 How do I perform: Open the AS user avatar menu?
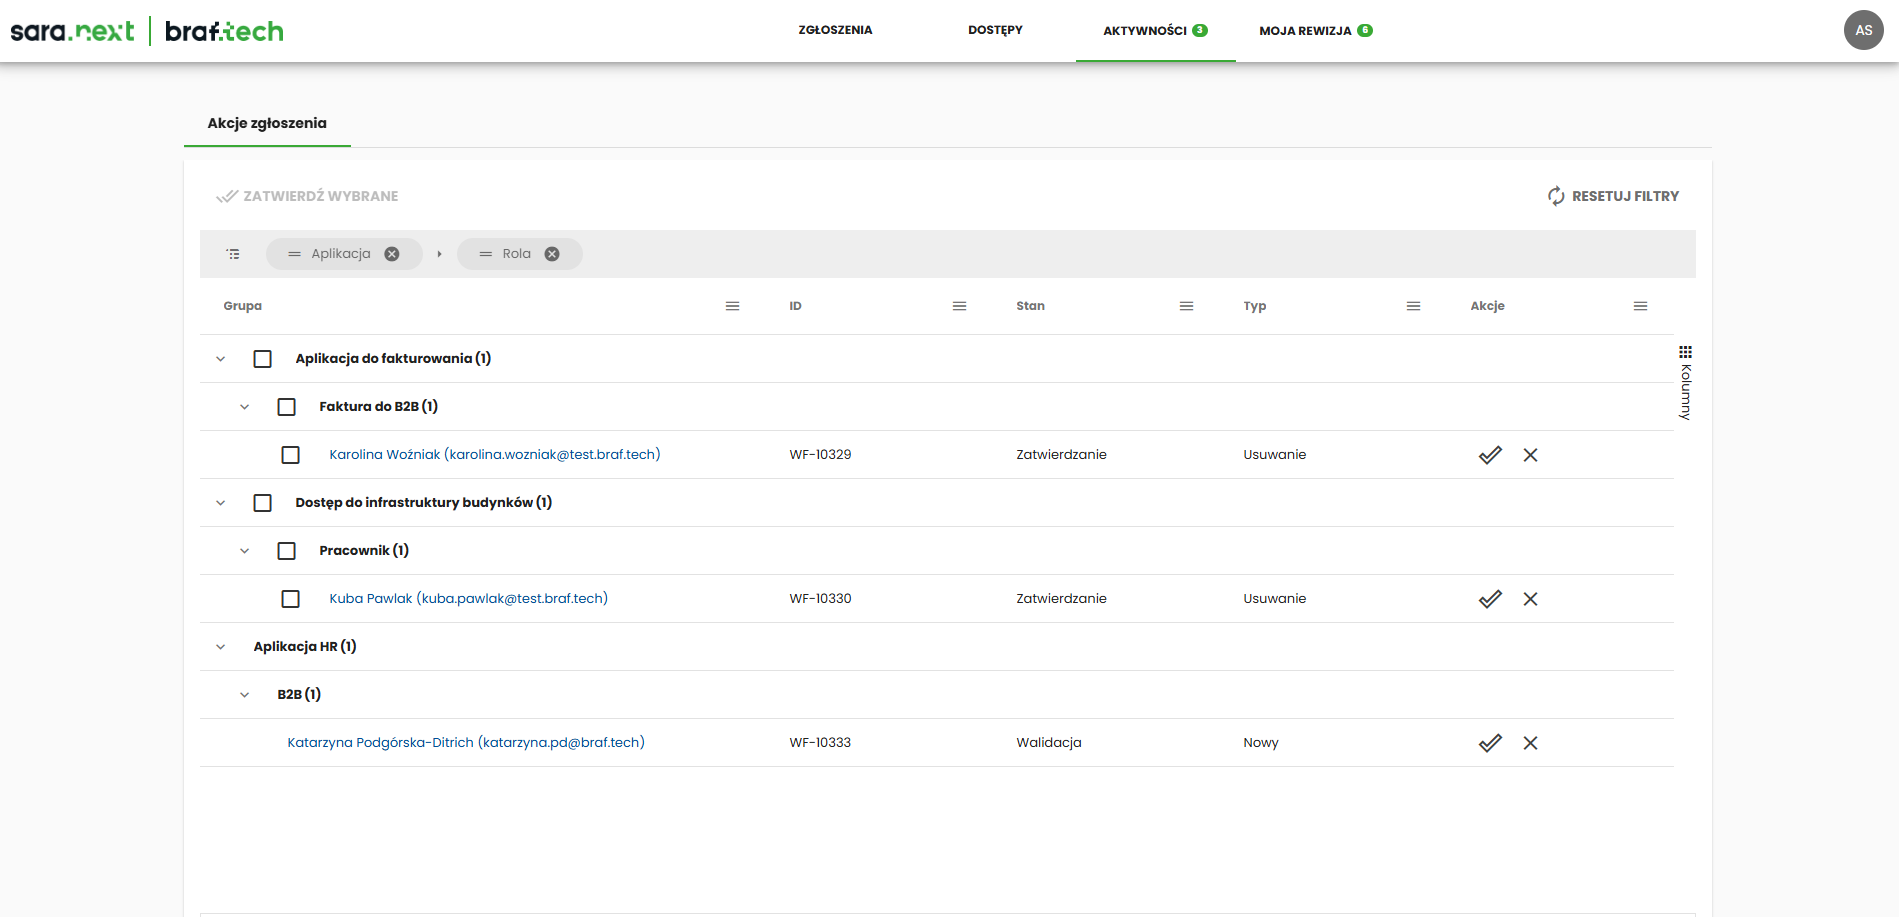[1863, 30]
